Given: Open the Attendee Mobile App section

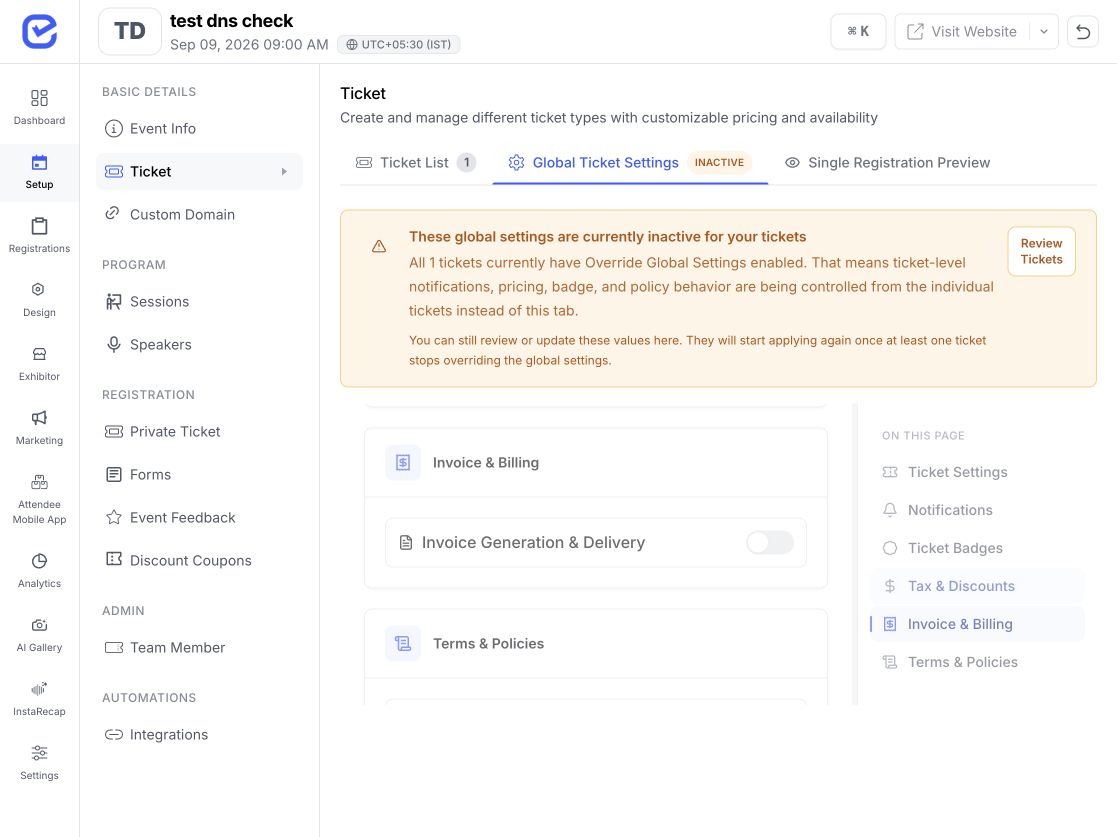Looking at the screenshot, I should (x=39, y=500).
